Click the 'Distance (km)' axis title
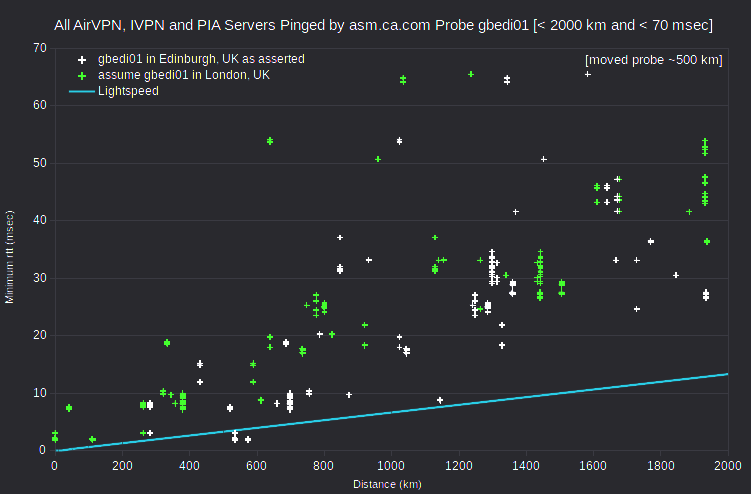 tap(387, 484)
